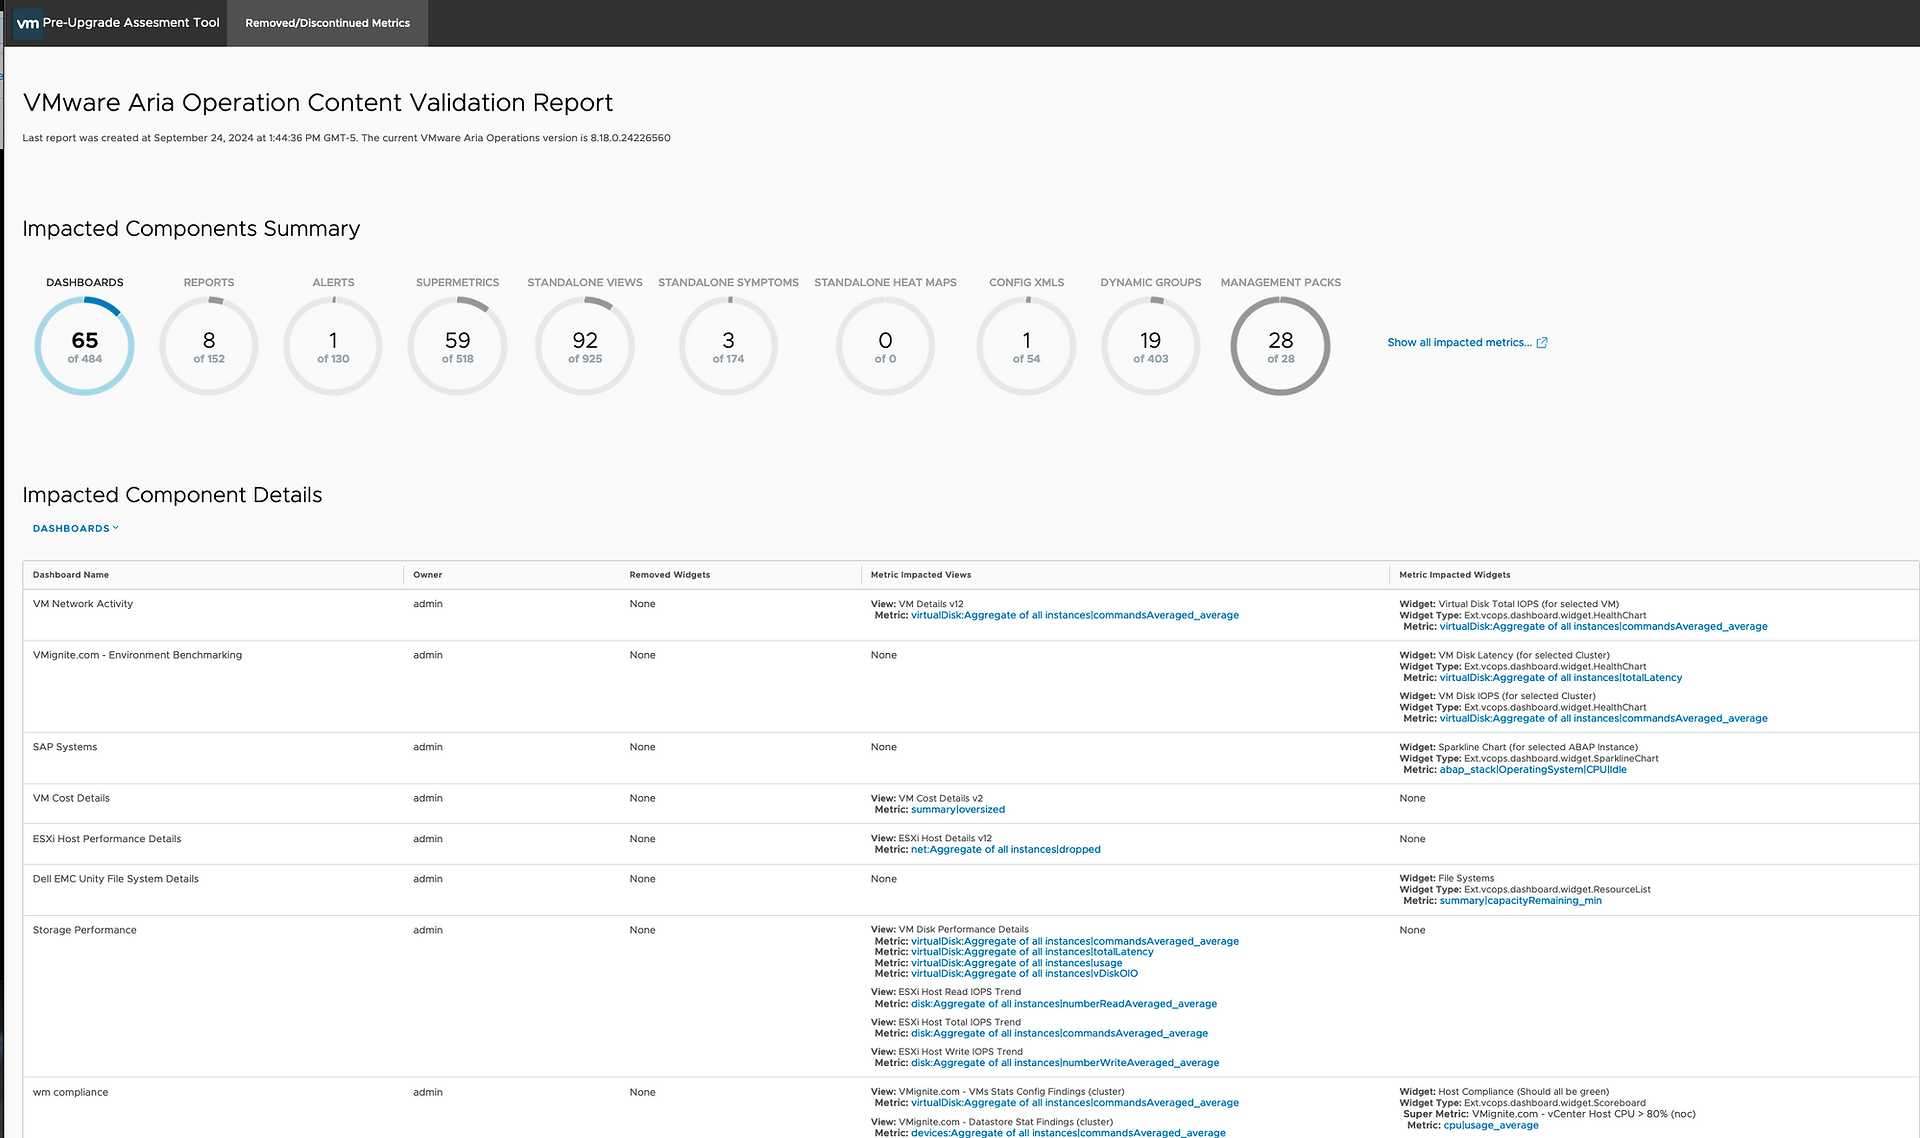
Task: Open the cpu|usage_average metric link
Action: (1491, 1126)
